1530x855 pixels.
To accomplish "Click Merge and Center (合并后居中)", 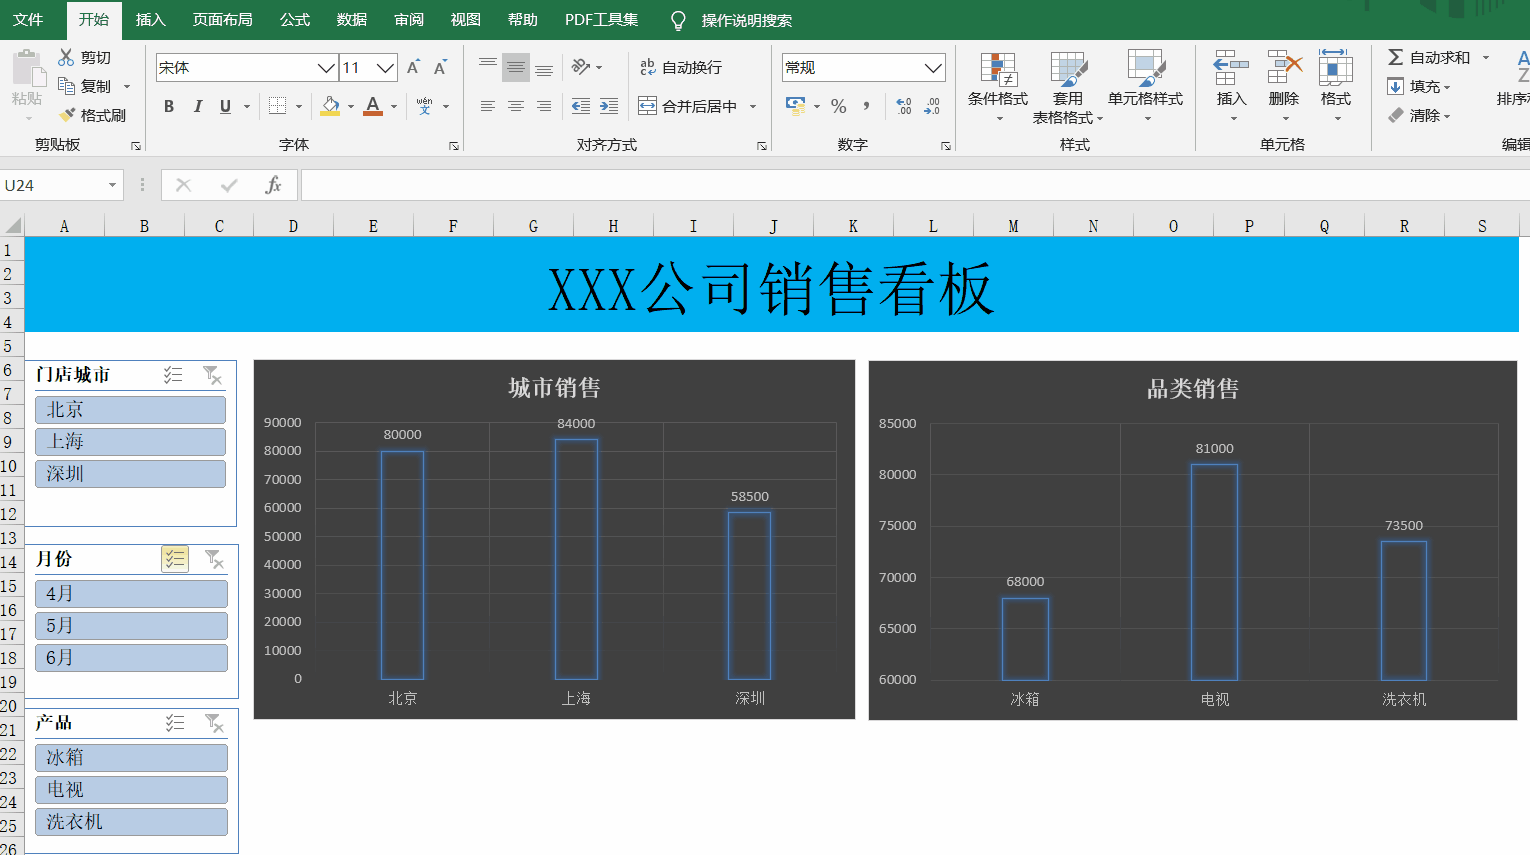I will point(688,106).
